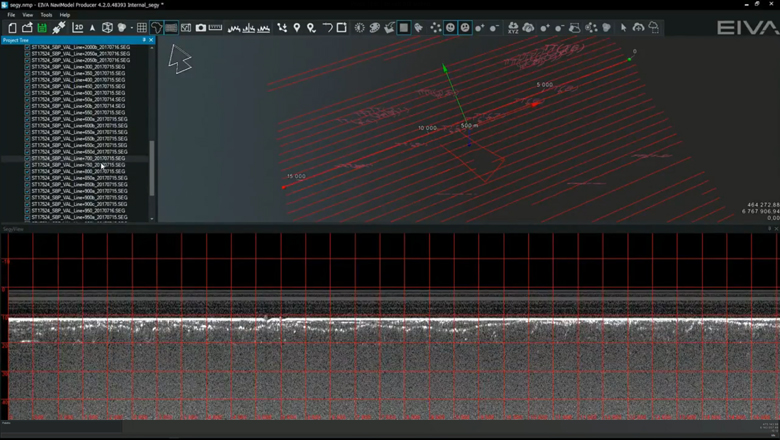This screenshot has width=780, height=440.
Task: Select the ruler measure tool
Action: (215, 28)
